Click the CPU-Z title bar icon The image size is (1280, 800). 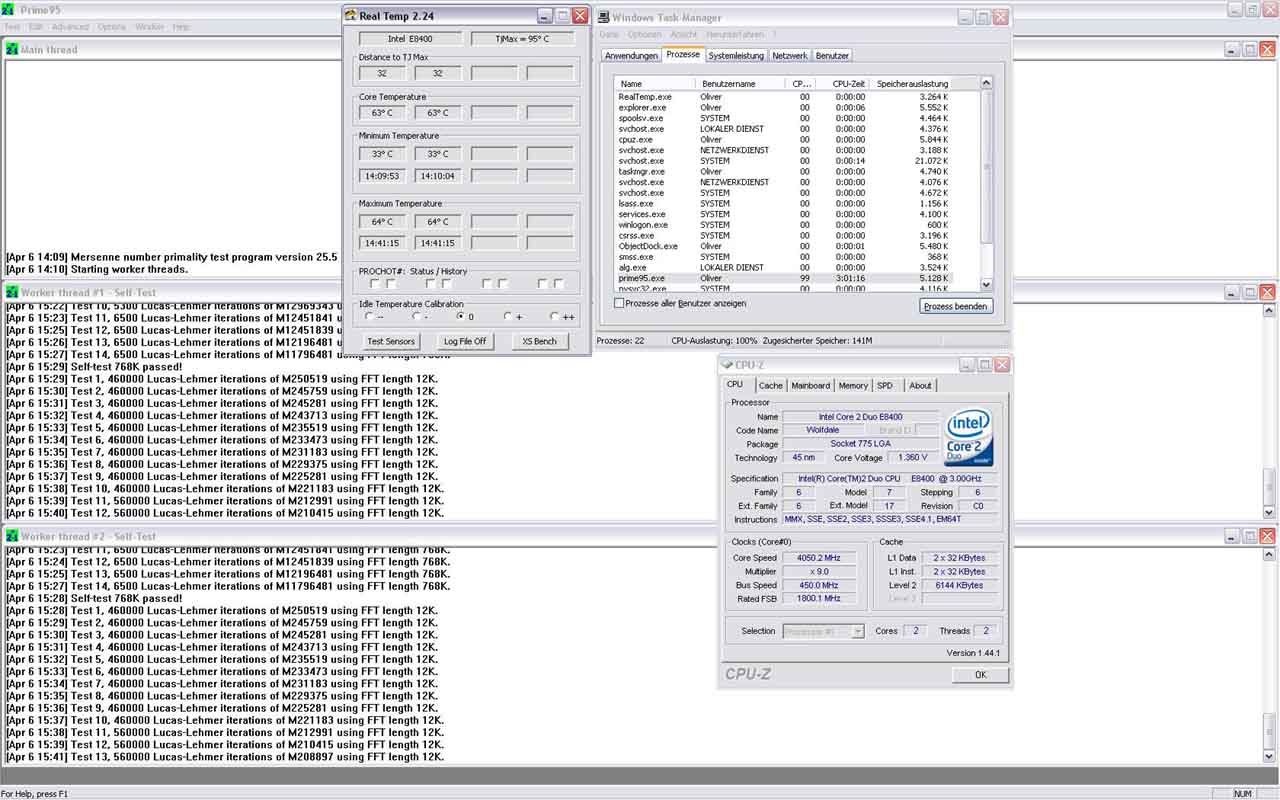[x=727, y=365]
